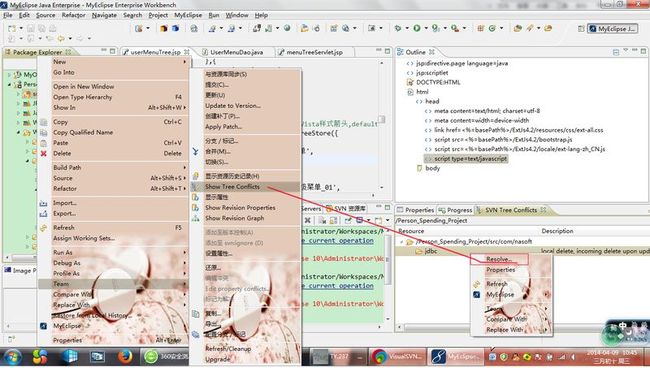Select Assign Working Sets... entry
Viewport: 650px width, 368px height.
click(113, 238)
